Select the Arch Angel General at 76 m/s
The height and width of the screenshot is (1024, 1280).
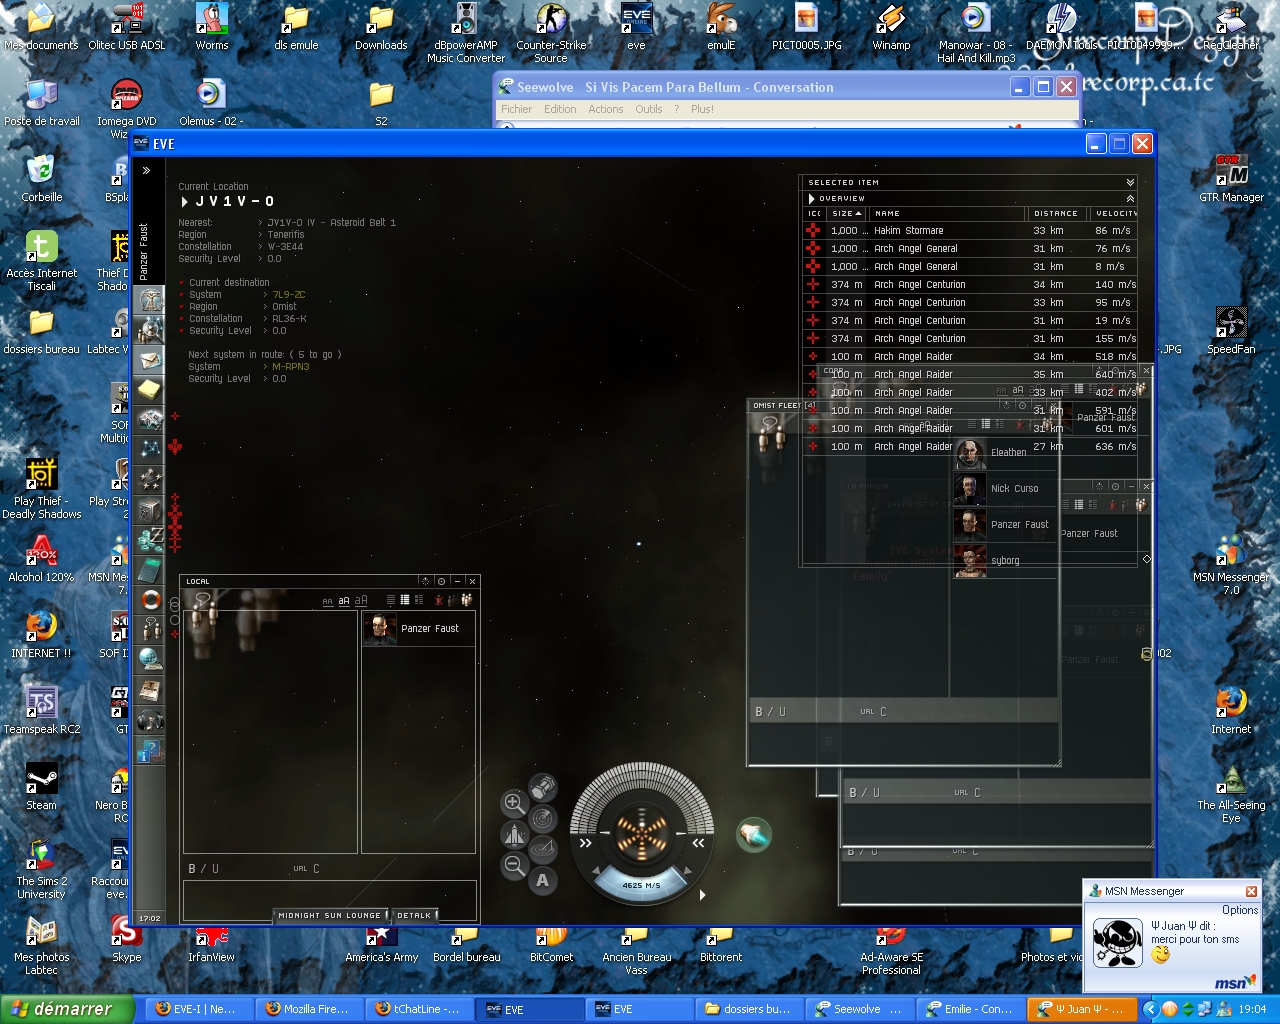click(972, 249)
